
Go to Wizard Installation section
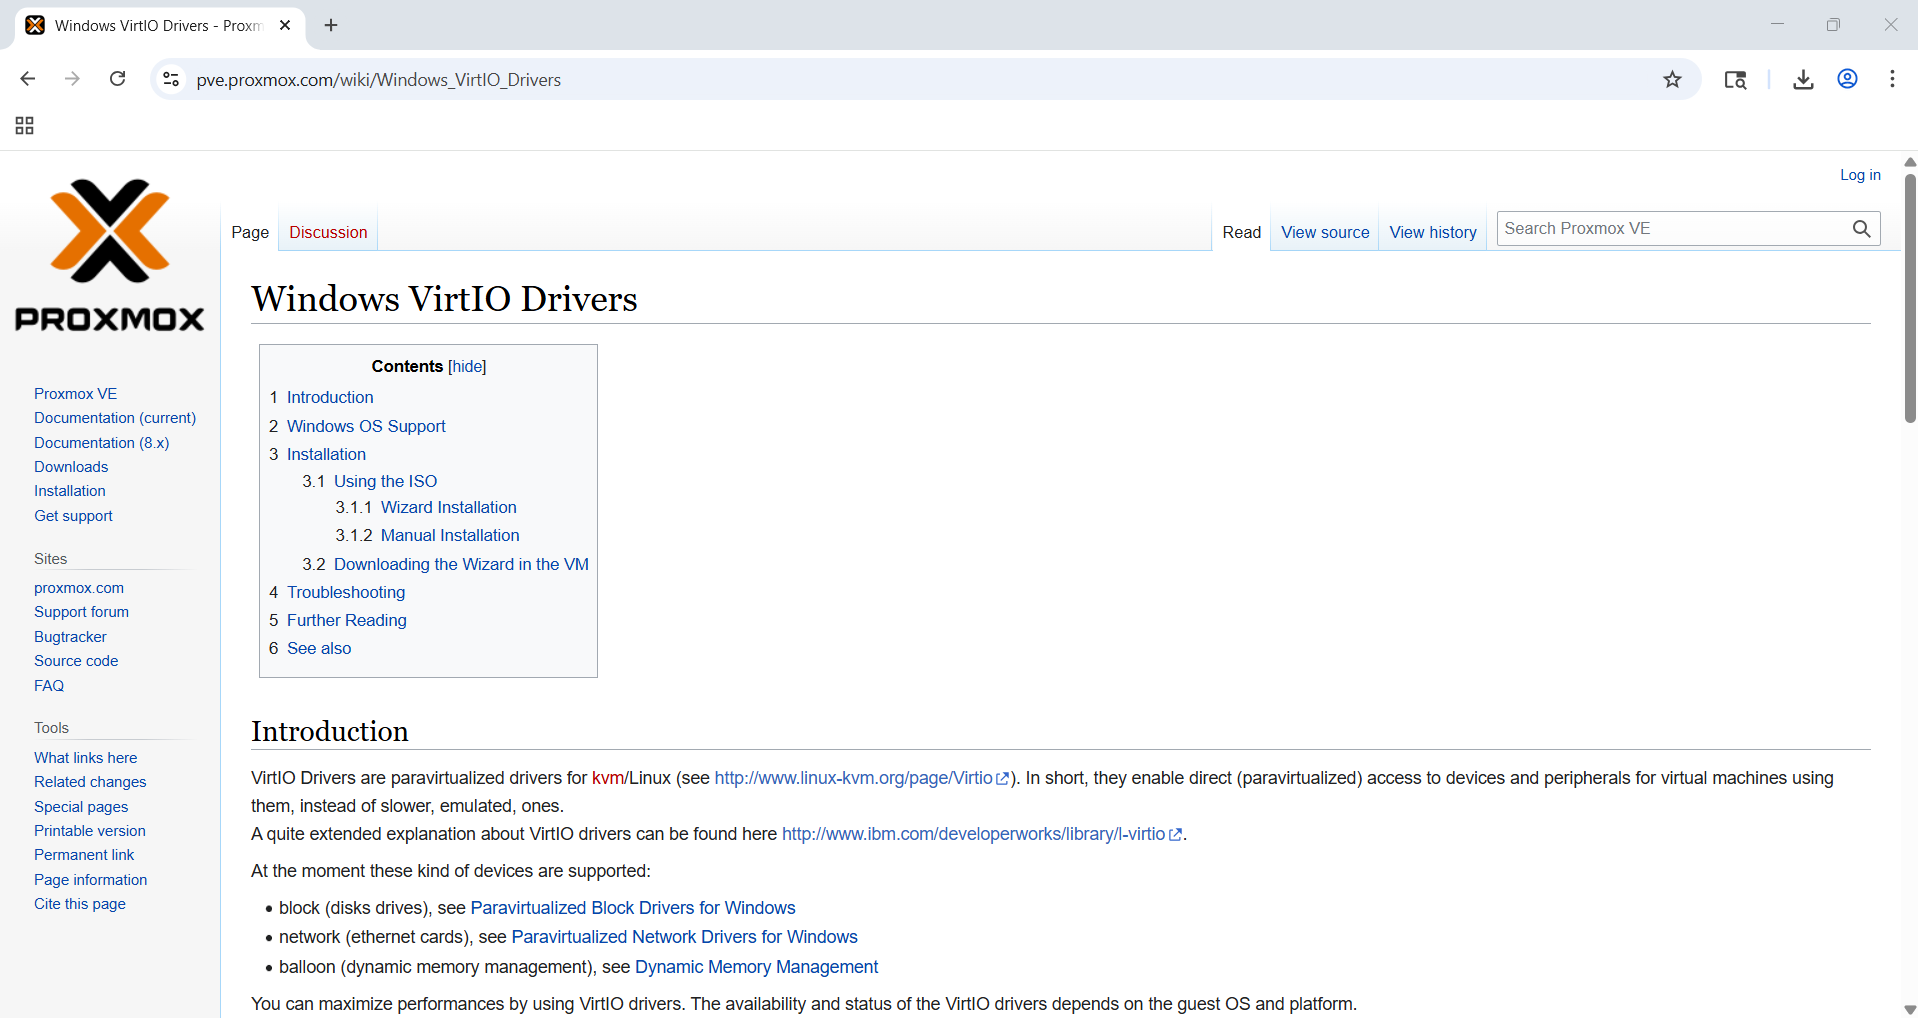(x=448, y=507)
